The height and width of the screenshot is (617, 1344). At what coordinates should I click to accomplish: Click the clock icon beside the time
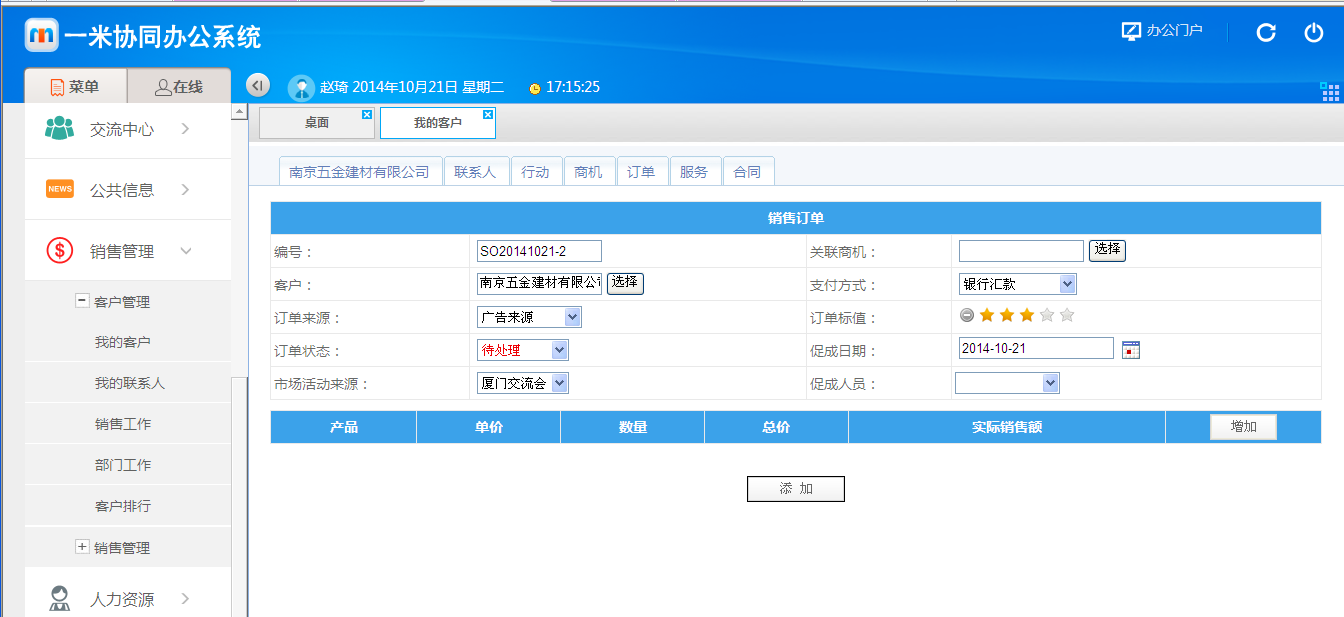tap(535, 88)
